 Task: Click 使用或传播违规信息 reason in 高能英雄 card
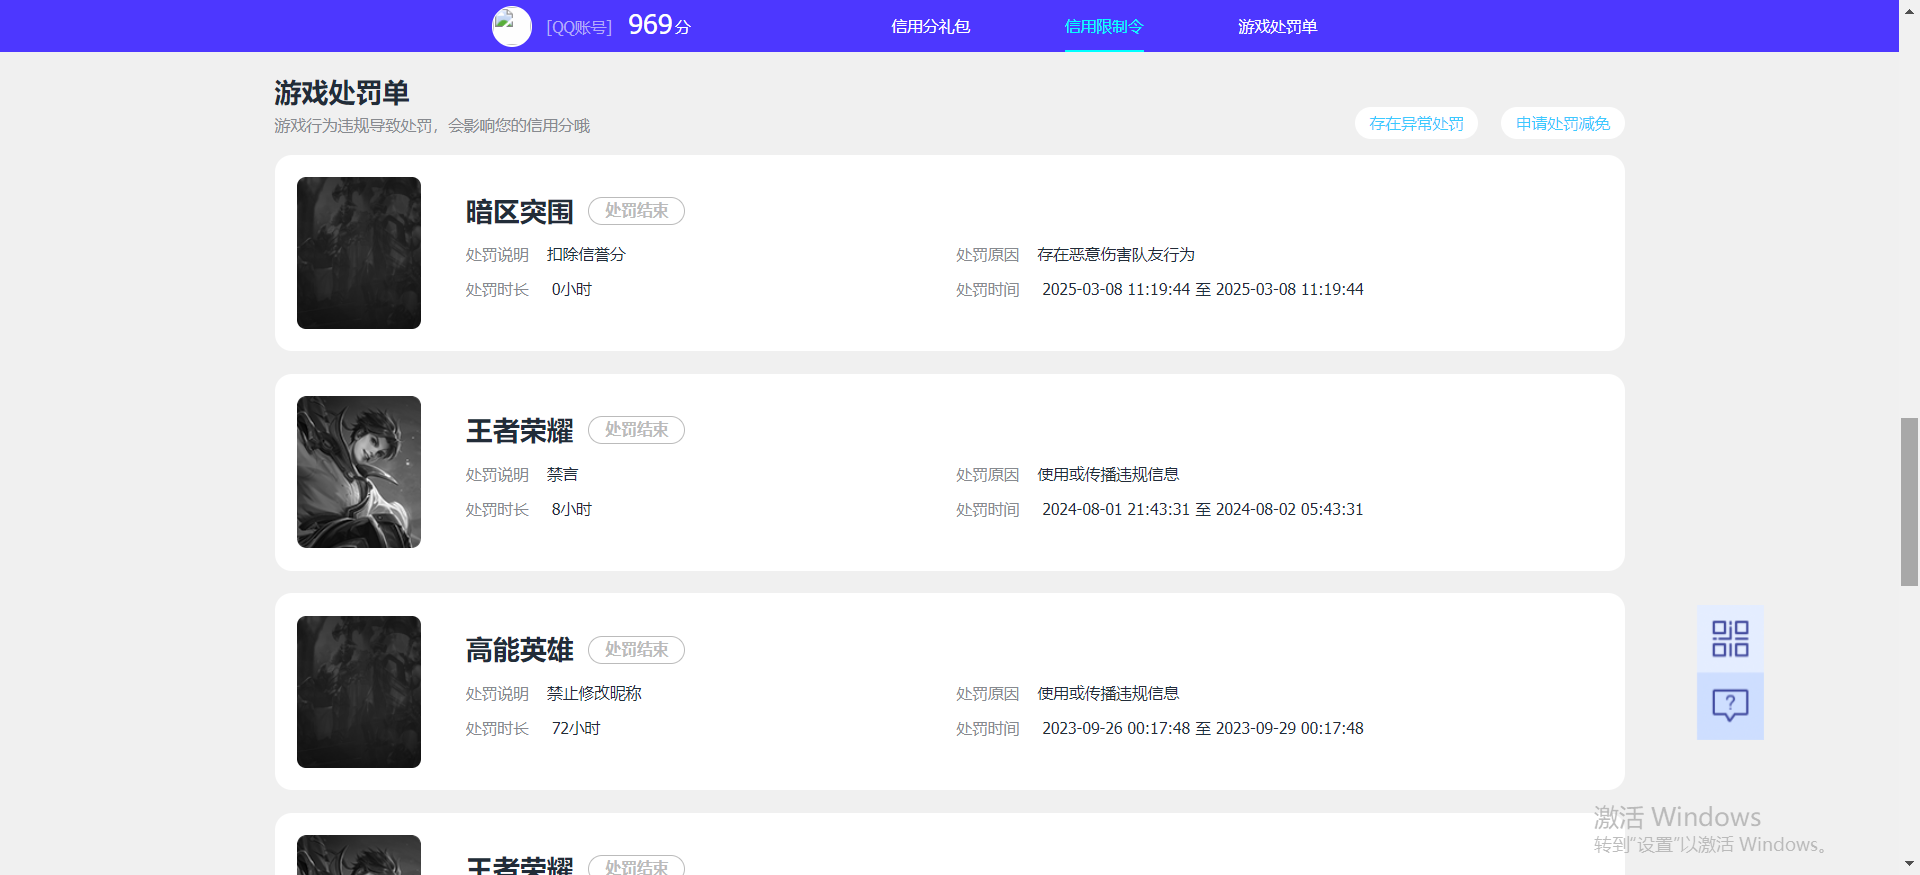(1108, 694)
